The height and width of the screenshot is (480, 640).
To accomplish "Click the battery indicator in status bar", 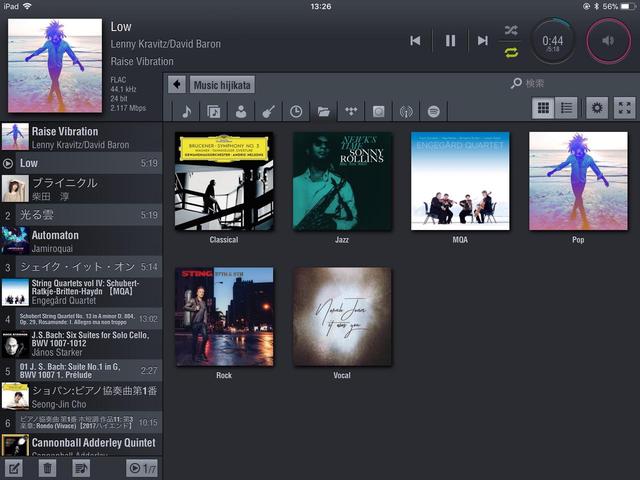I will click(x=628, y=6).
